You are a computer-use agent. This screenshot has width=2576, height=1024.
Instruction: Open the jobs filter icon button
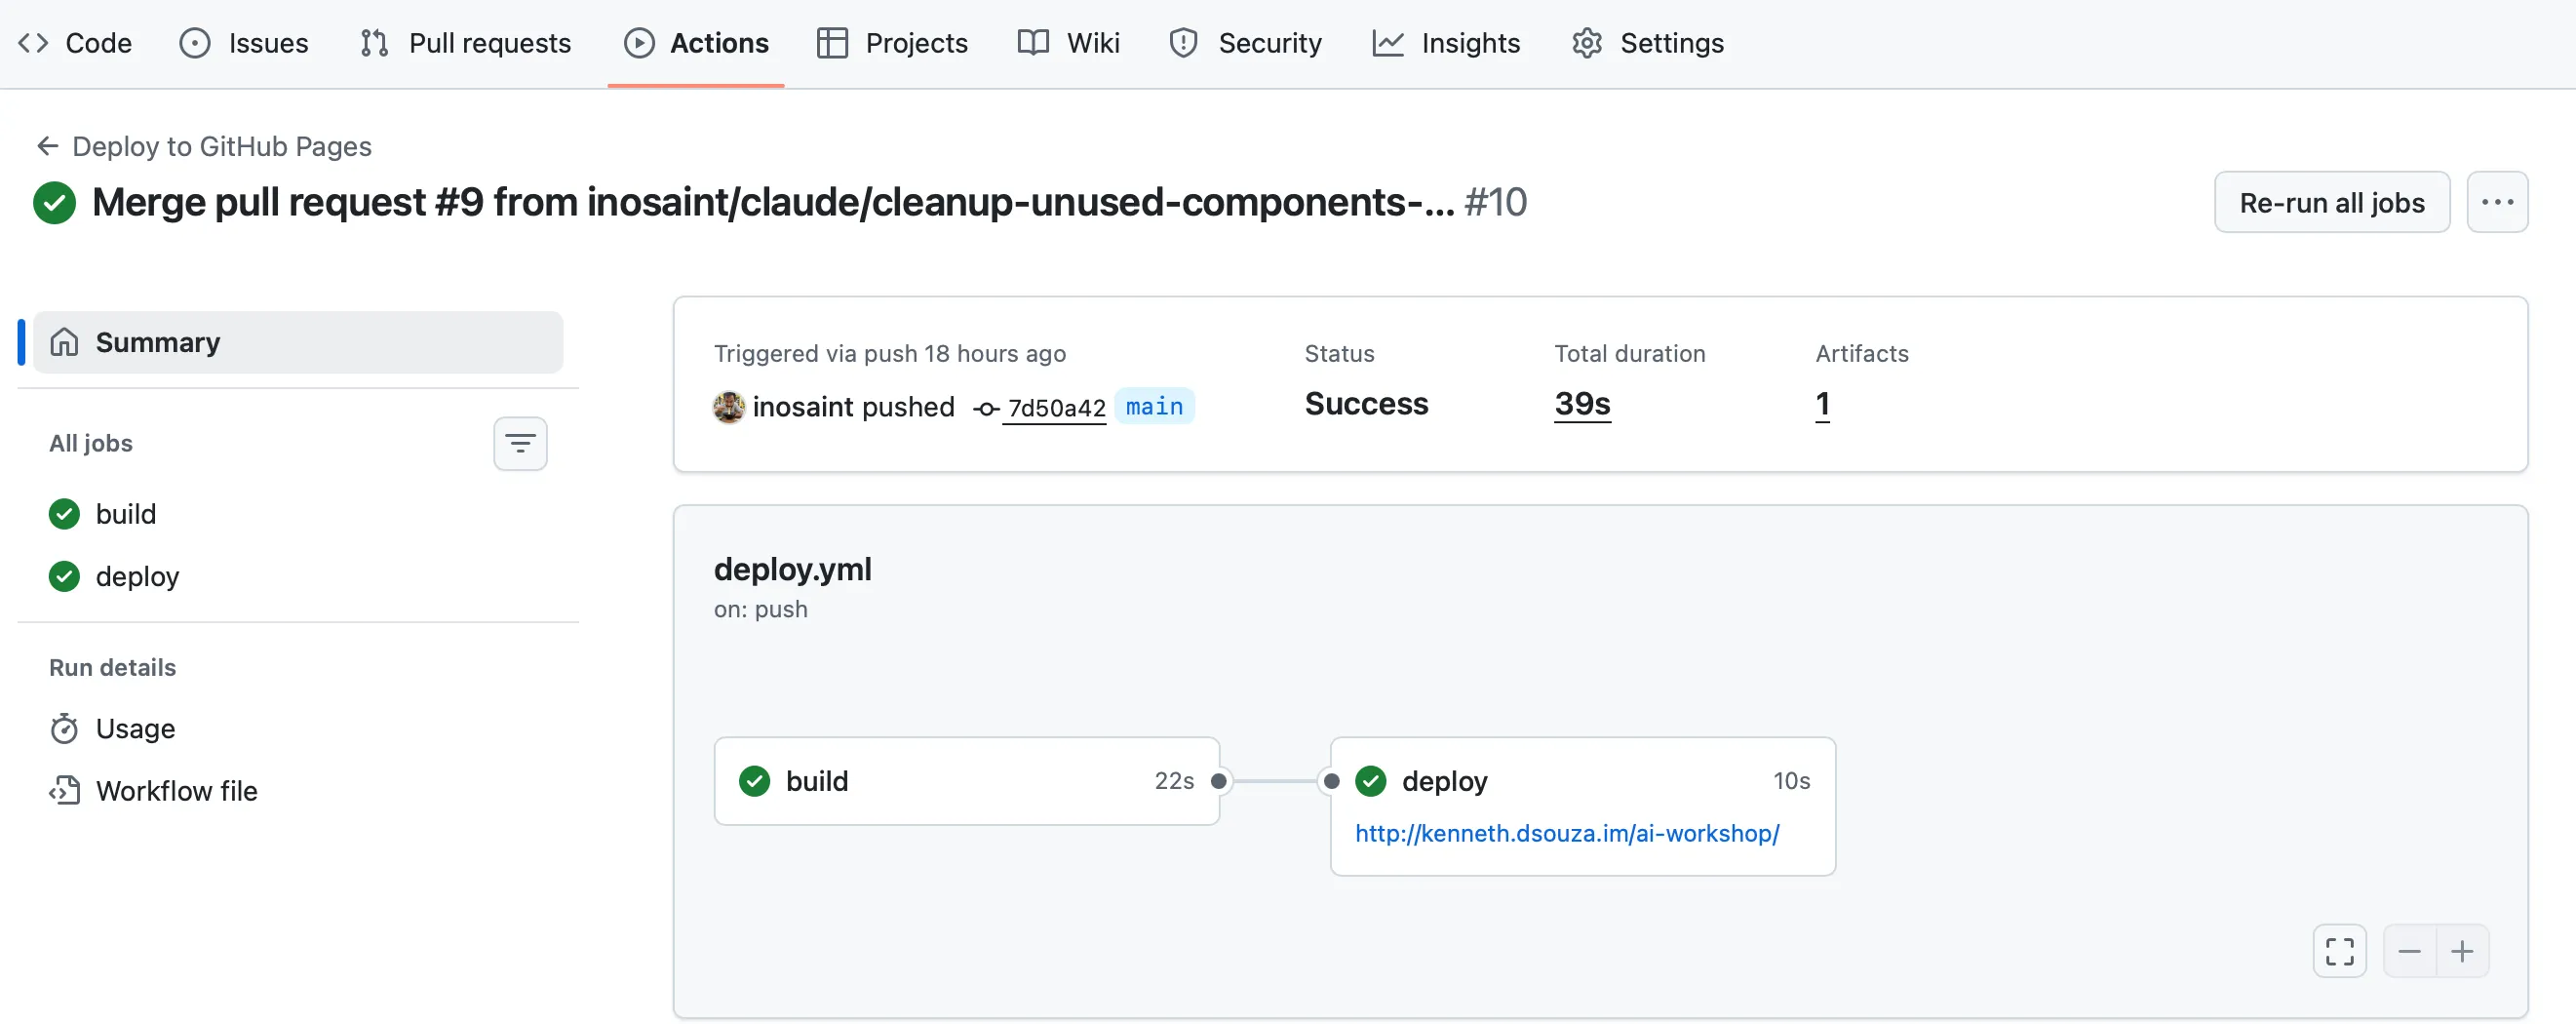[x=520, y=443]
